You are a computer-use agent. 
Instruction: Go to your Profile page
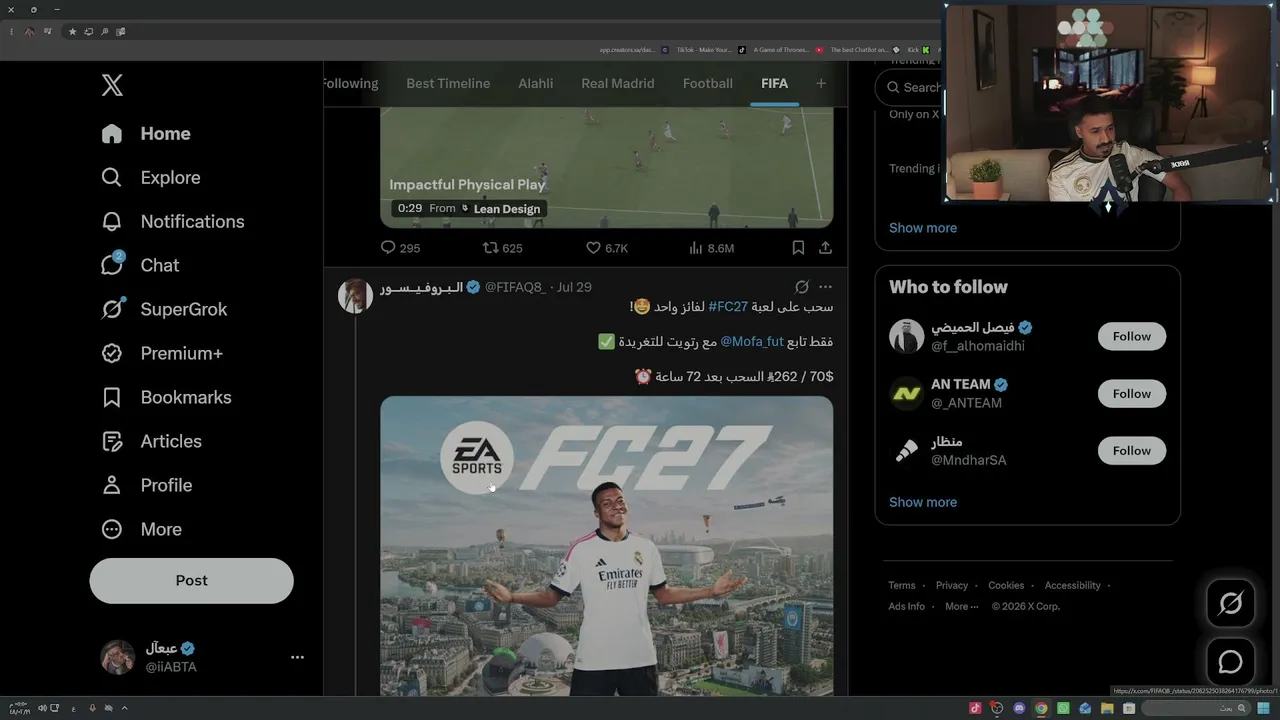[x=146, y=486]
